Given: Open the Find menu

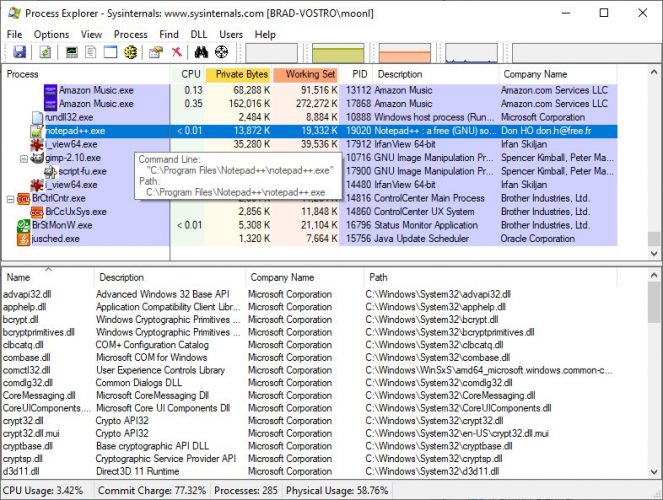Looking at the screenshot, I should click(169, 34).
